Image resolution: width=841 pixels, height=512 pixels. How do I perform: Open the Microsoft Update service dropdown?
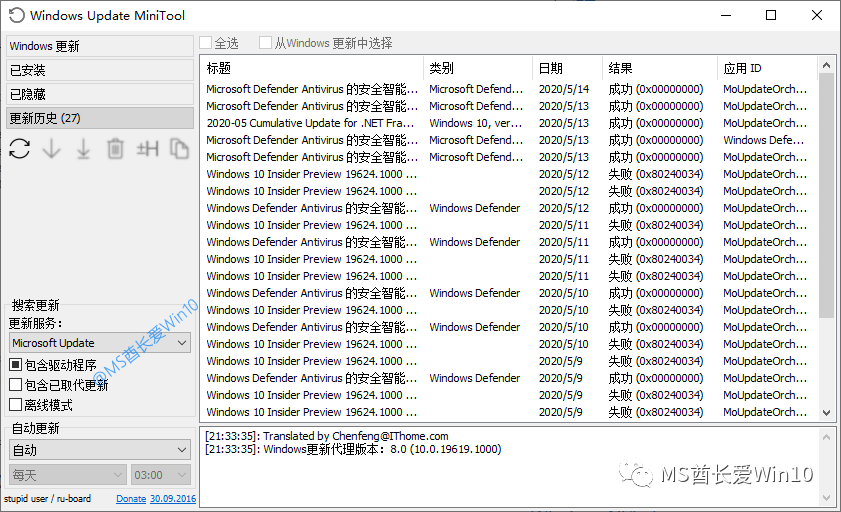100,343
